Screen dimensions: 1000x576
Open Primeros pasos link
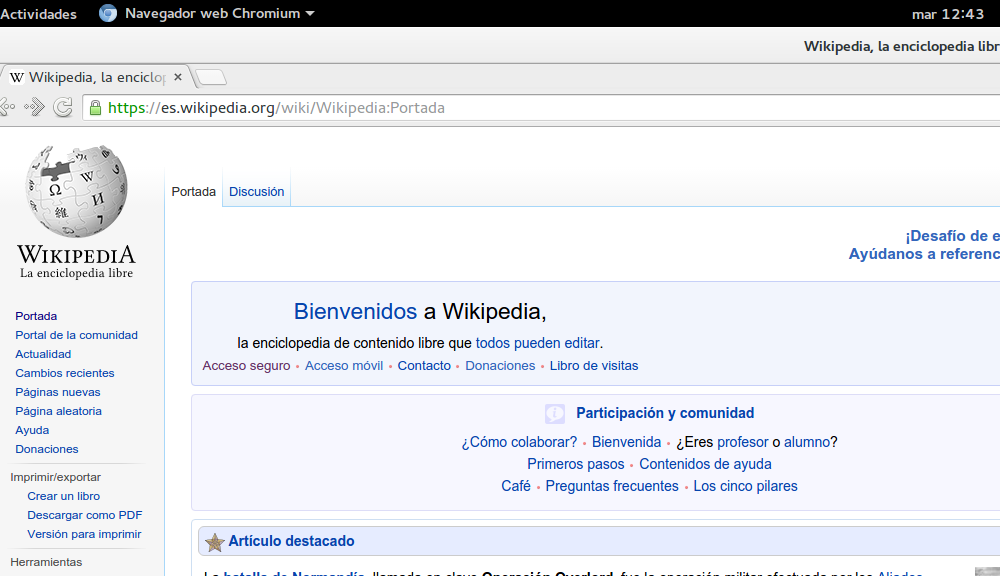[575, 464]
